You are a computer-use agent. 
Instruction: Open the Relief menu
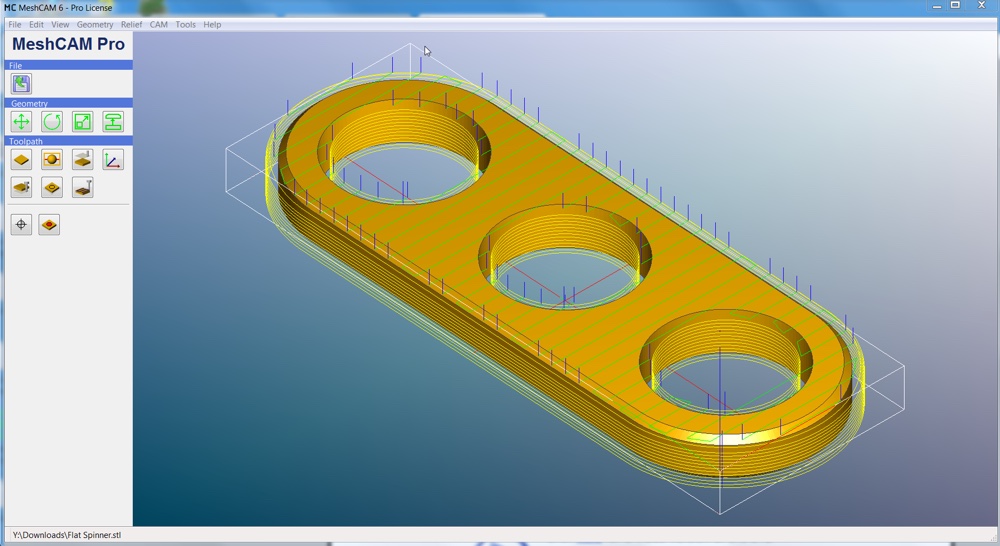pos(131,24)
